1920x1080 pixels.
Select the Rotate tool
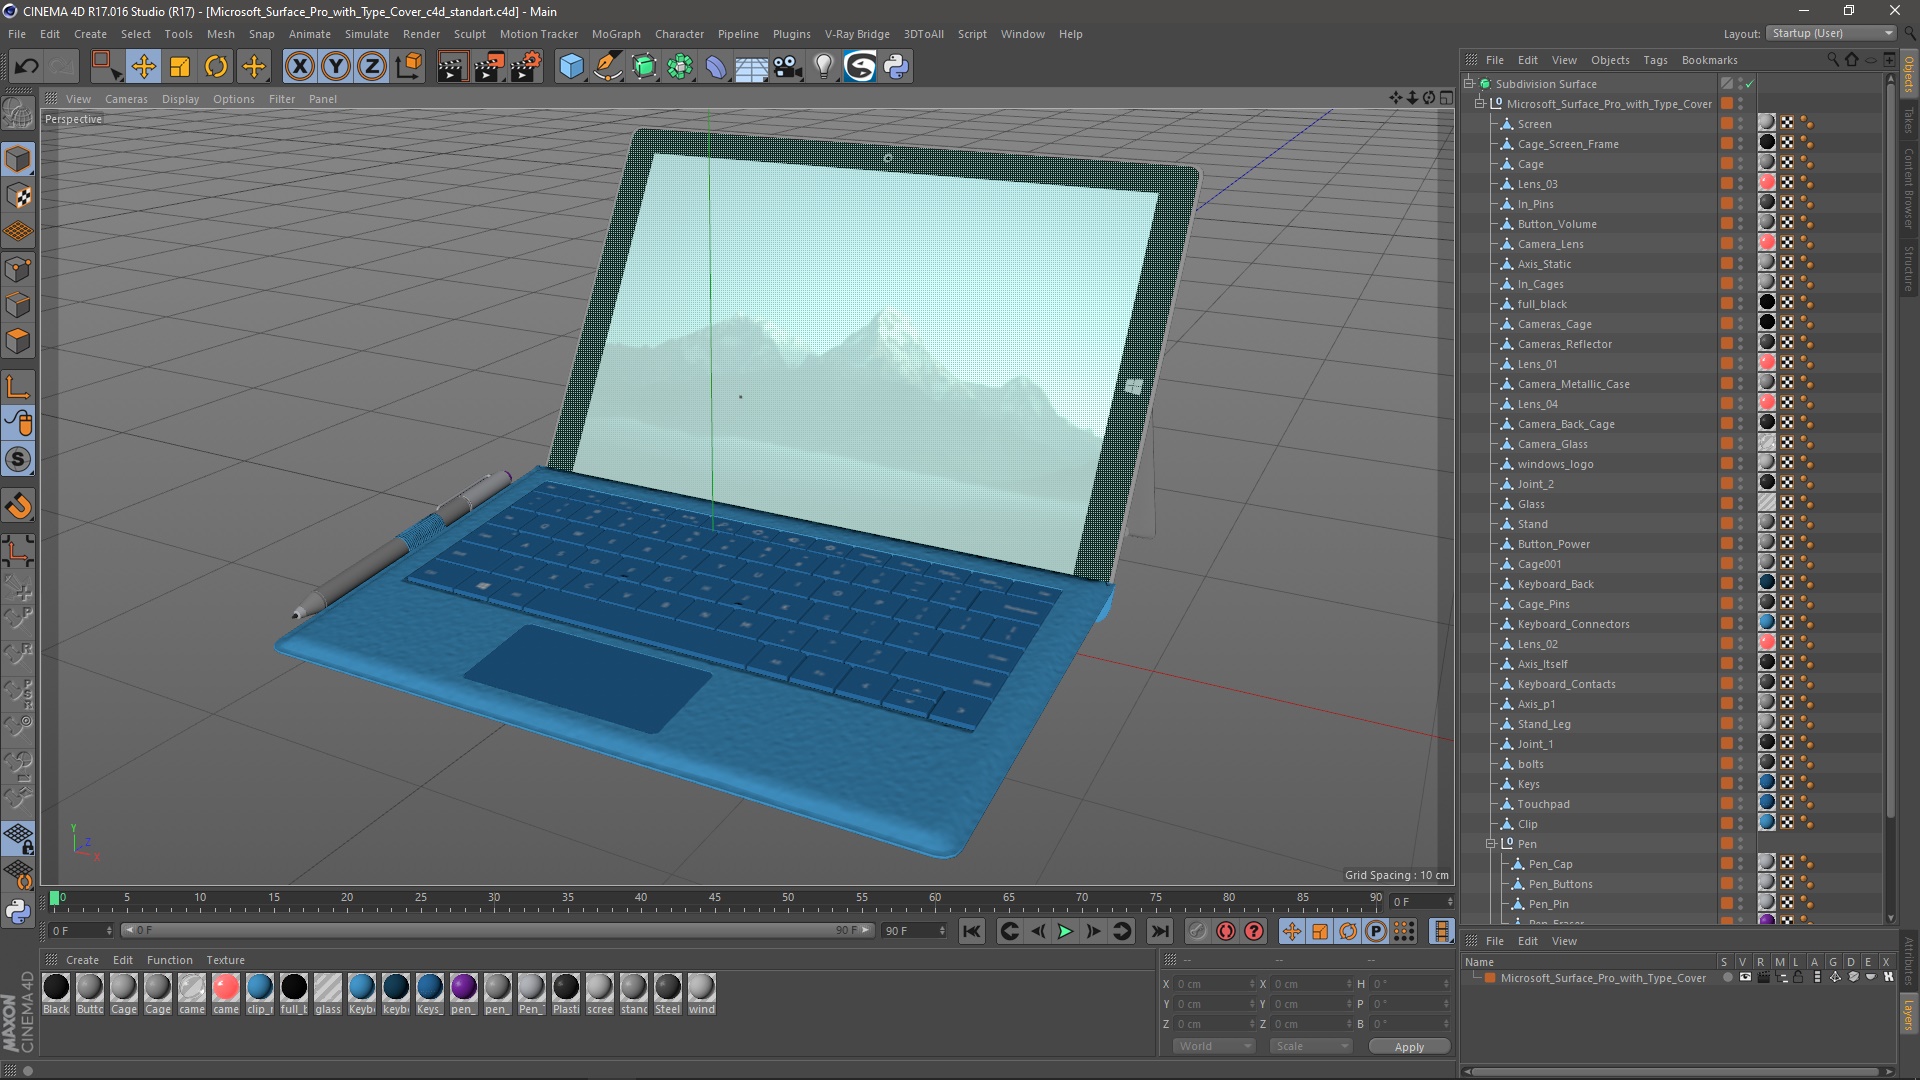click(216, 67)
